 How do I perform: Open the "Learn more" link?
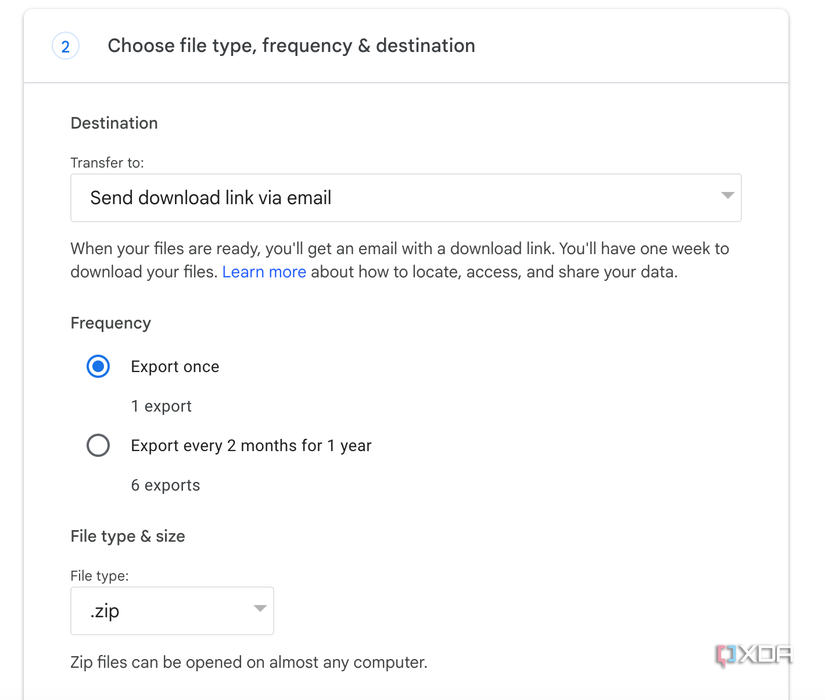264,271
